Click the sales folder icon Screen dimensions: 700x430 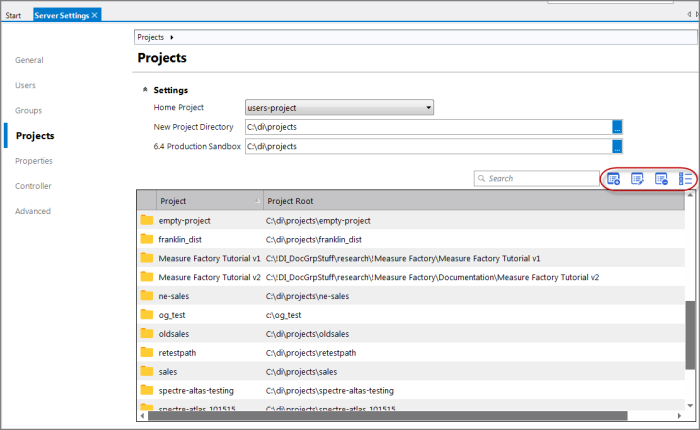146,371
